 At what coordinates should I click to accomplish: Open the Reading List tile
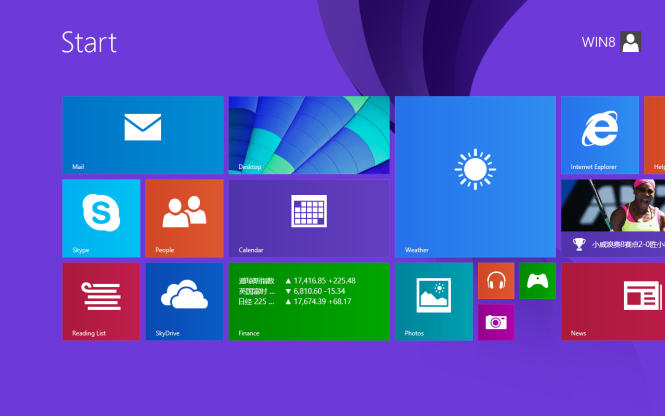tap(101, 301)
